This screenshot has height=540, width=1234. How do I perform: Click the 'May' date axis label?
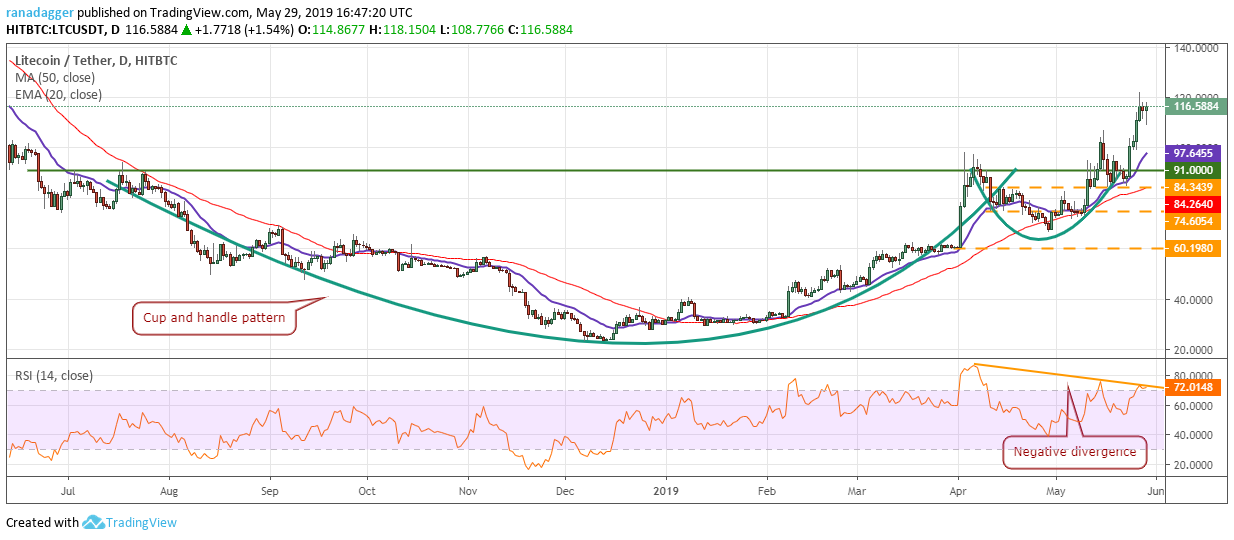pyautogui.click(x=1056, y=491)
